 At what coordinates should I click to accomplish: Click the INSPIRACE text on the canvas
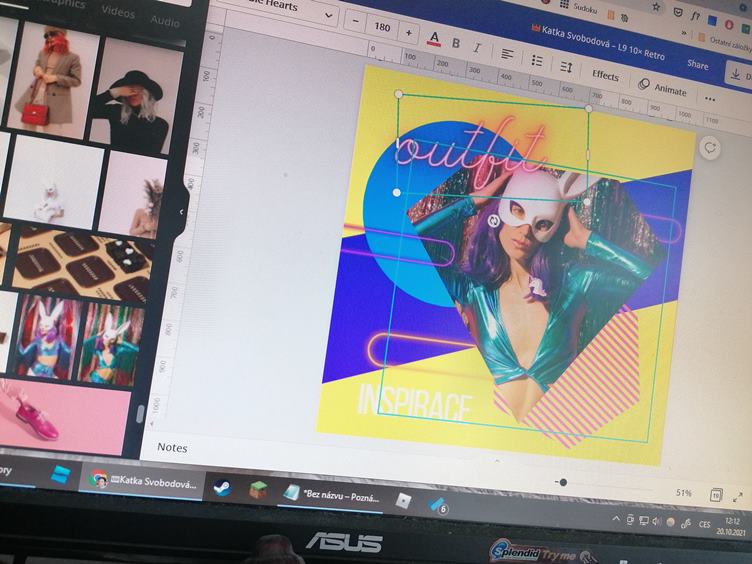click(x=414, y=404)
